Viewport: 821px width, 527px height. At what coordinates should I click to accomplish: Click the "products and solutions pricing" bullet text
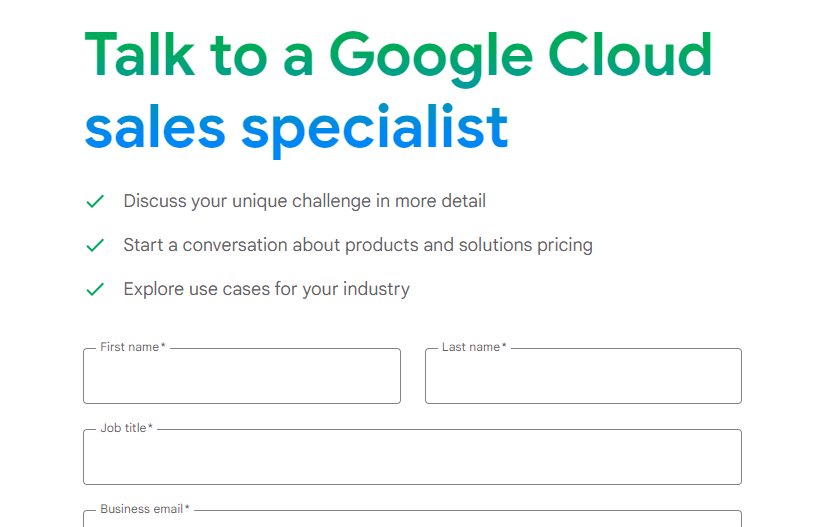click(469, 245)
